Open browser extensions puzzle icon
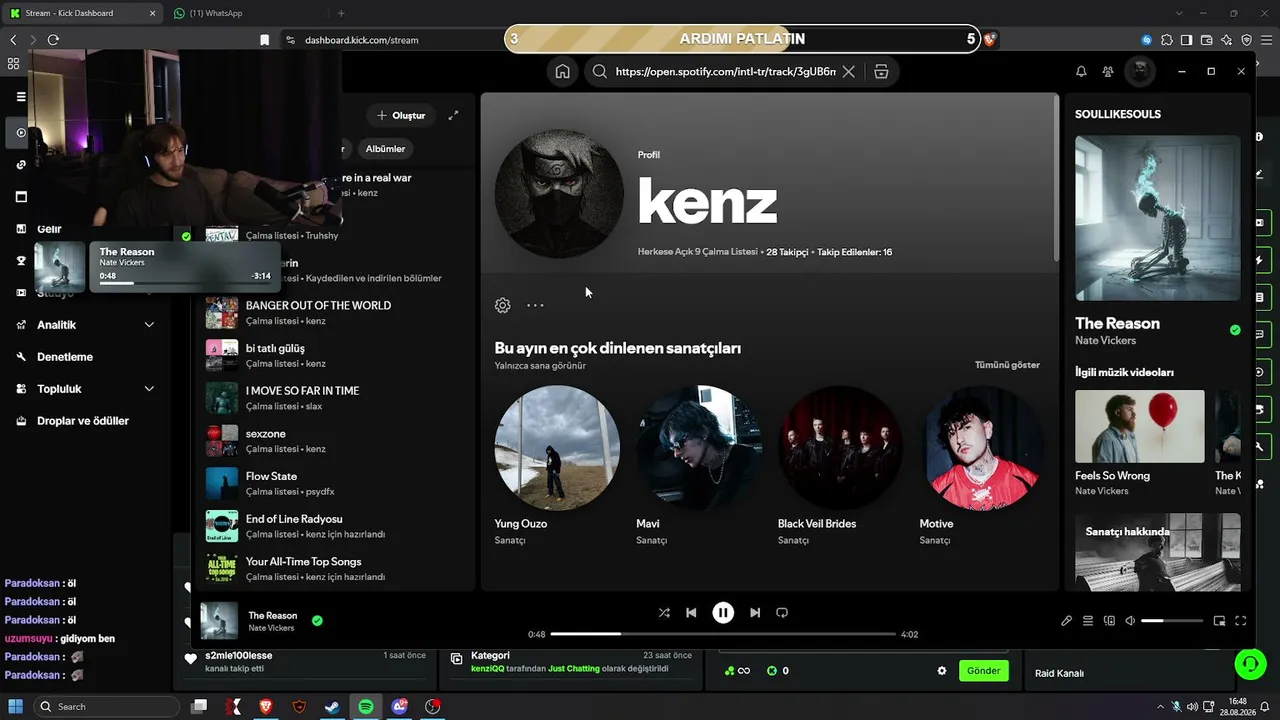The height and width of the screenshot is (720, 1280). coord(1166,40)
